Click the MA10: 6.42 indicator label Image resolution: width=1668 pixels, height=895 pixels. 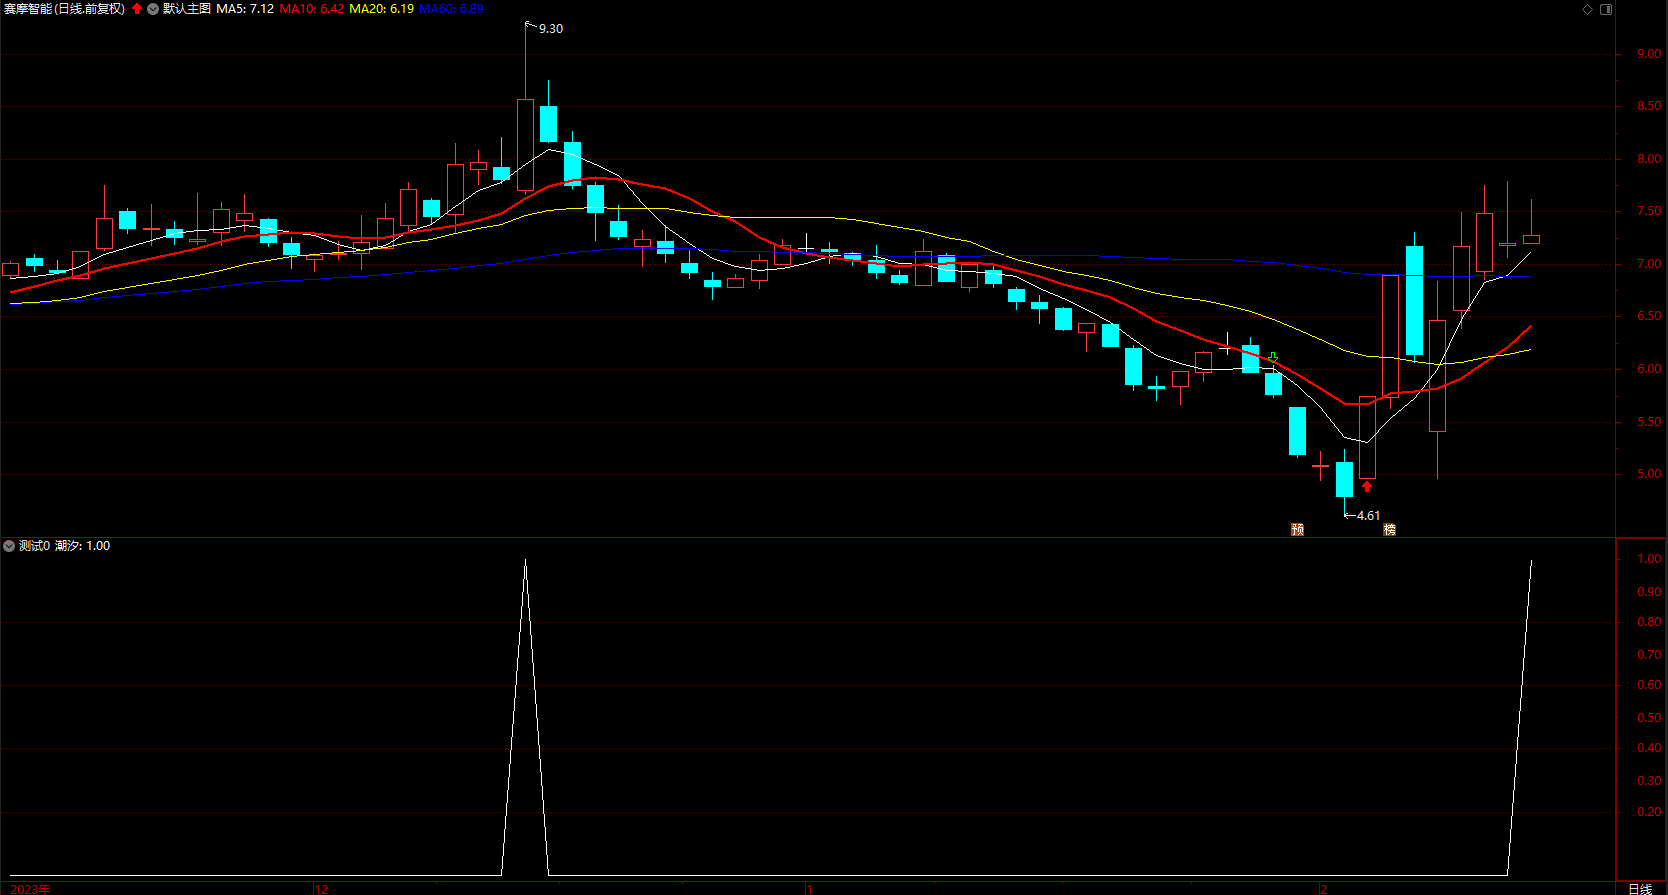pyautogui.click(x=312, y=9)
